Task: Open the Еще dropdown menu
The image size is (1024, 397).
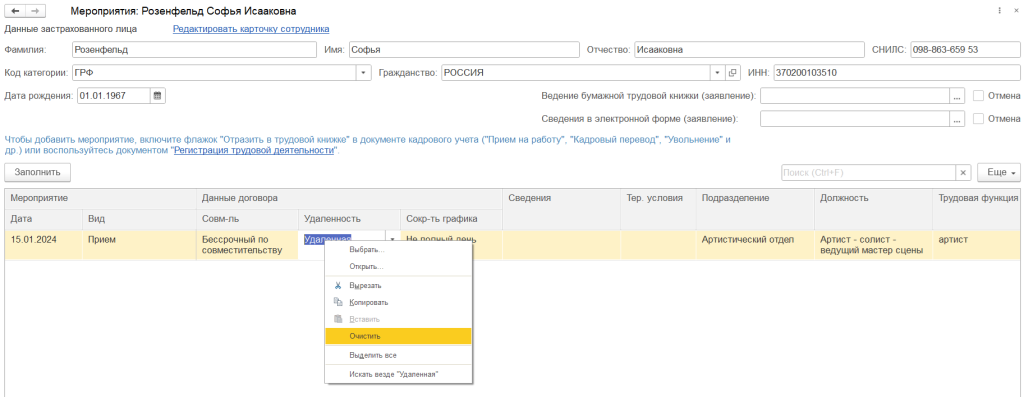Action: coord(998,172)
